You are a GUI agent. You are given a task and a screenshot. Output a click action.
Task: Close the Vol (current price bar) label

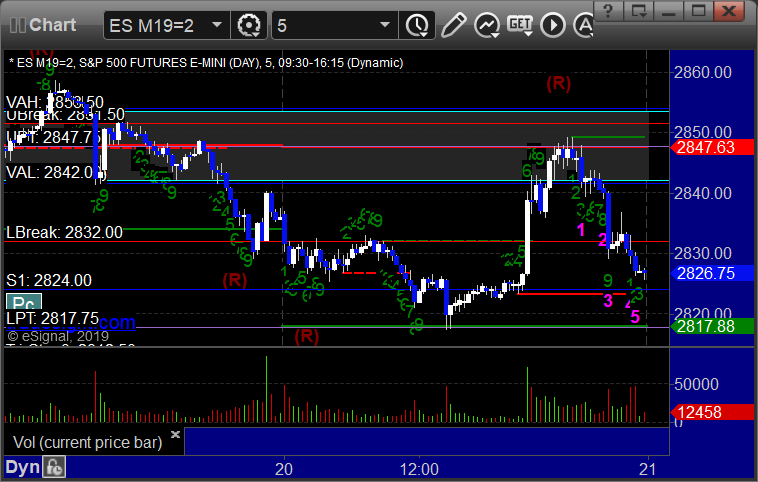point(175,434)
